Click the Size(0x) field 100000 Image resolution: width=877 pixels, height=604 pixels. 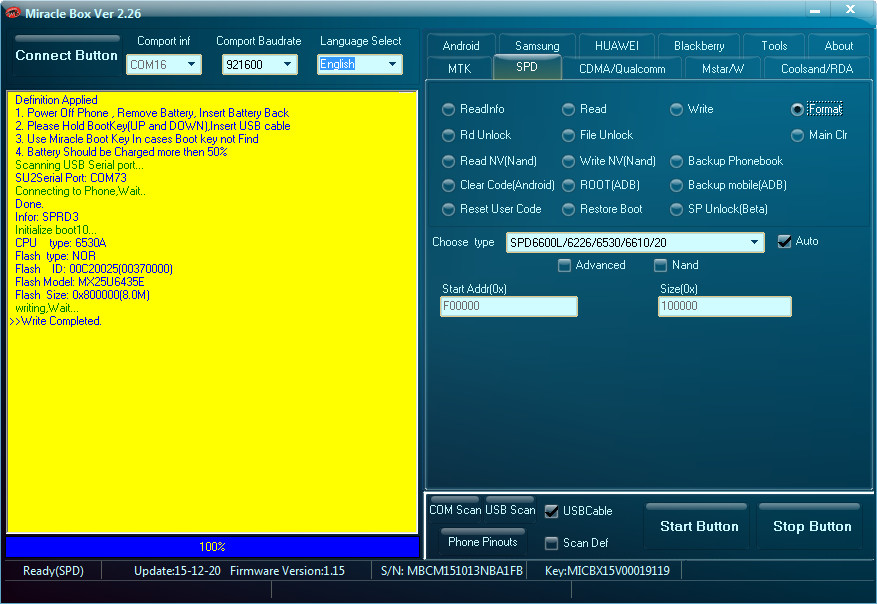724,306
